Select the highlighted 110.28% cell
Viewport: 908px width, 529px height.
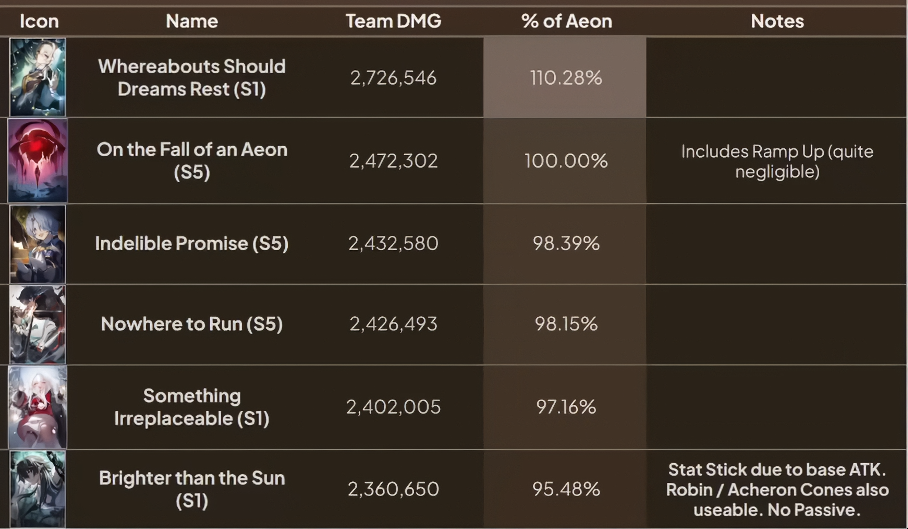pos(565,78)
